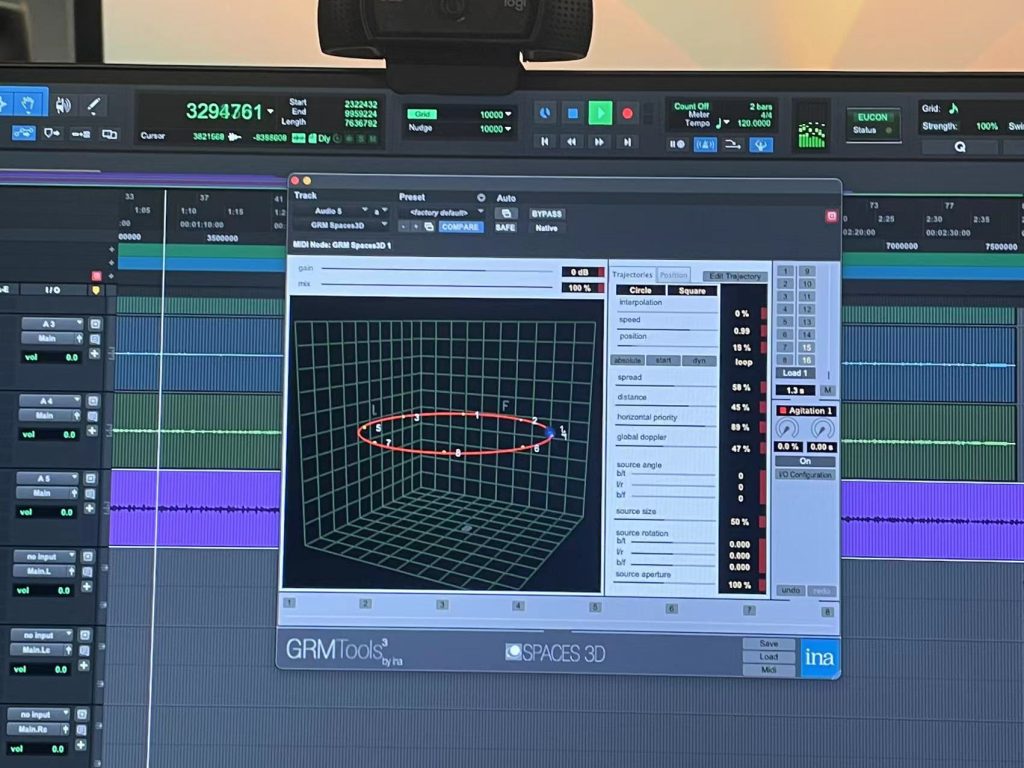Select the Pencil tool
Image resolution: width=1024 pixels, height=768 pixels.
[x=94, y=105]
